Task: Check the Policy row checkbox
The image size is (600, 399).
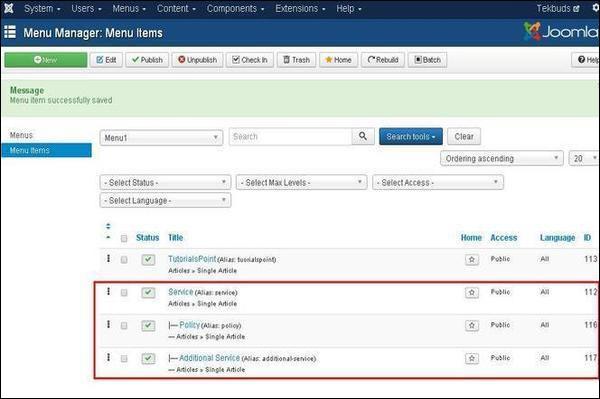Action: (x=124, y=325)
